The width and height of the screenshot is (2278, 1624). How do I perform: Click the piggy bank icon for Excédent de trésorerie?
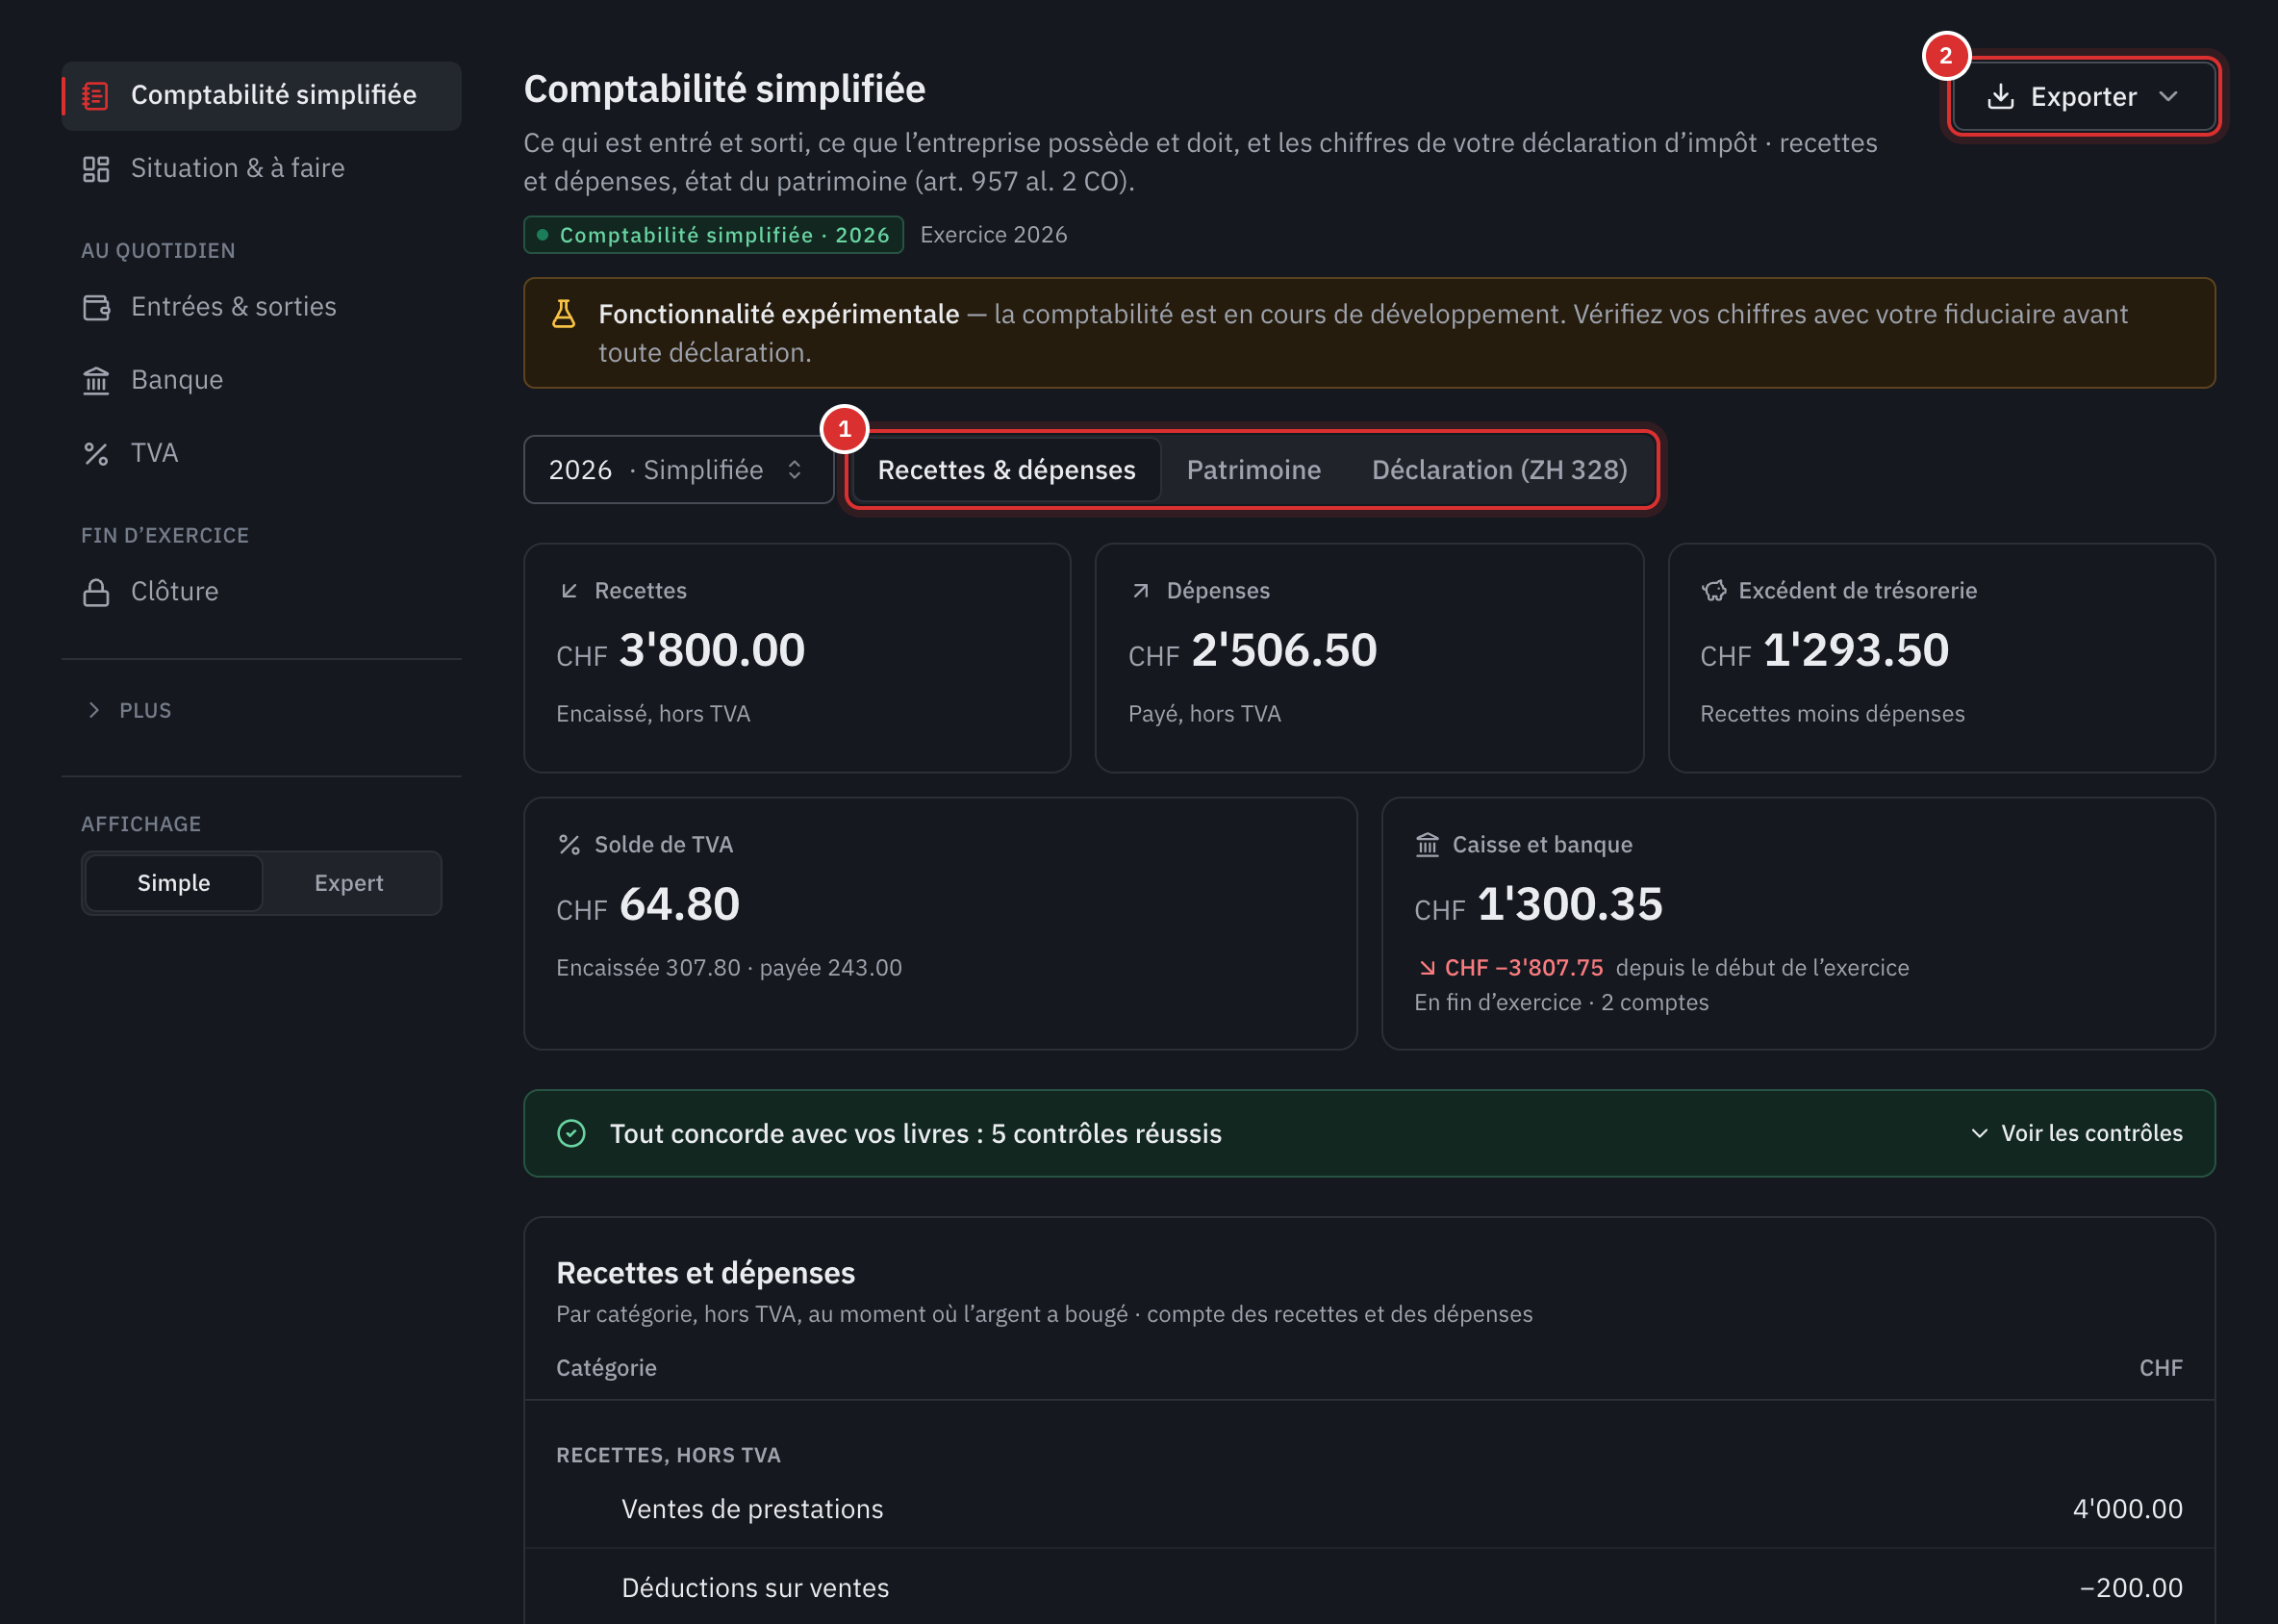[1714, 591]
